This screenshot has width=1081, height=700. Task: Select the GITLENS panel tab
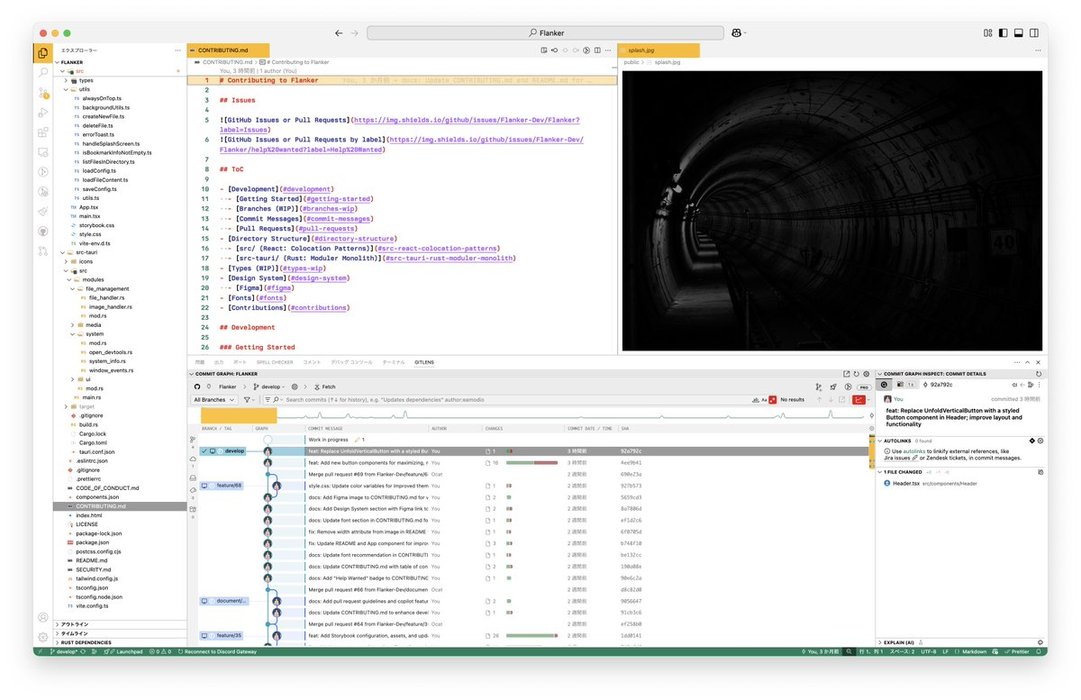click(x=424, y=361)
